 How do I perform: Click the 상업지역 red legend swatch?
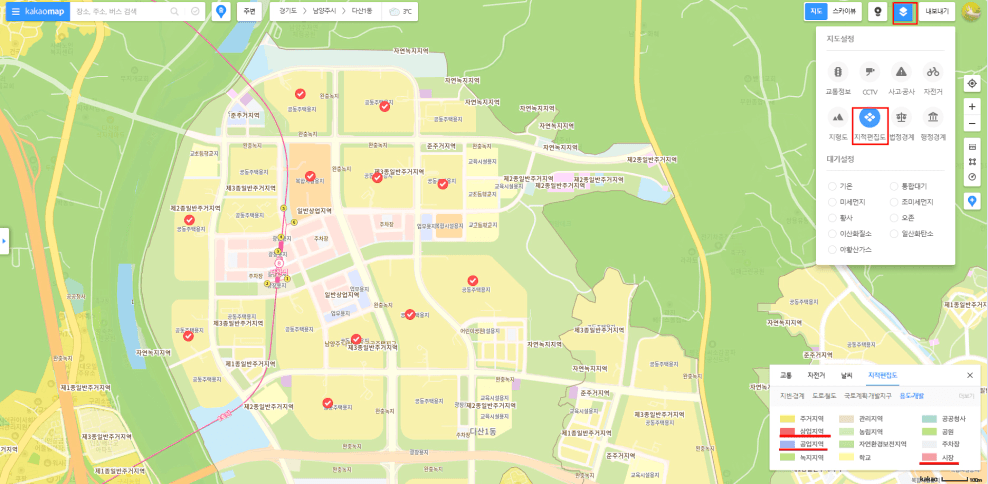point(786,431)
